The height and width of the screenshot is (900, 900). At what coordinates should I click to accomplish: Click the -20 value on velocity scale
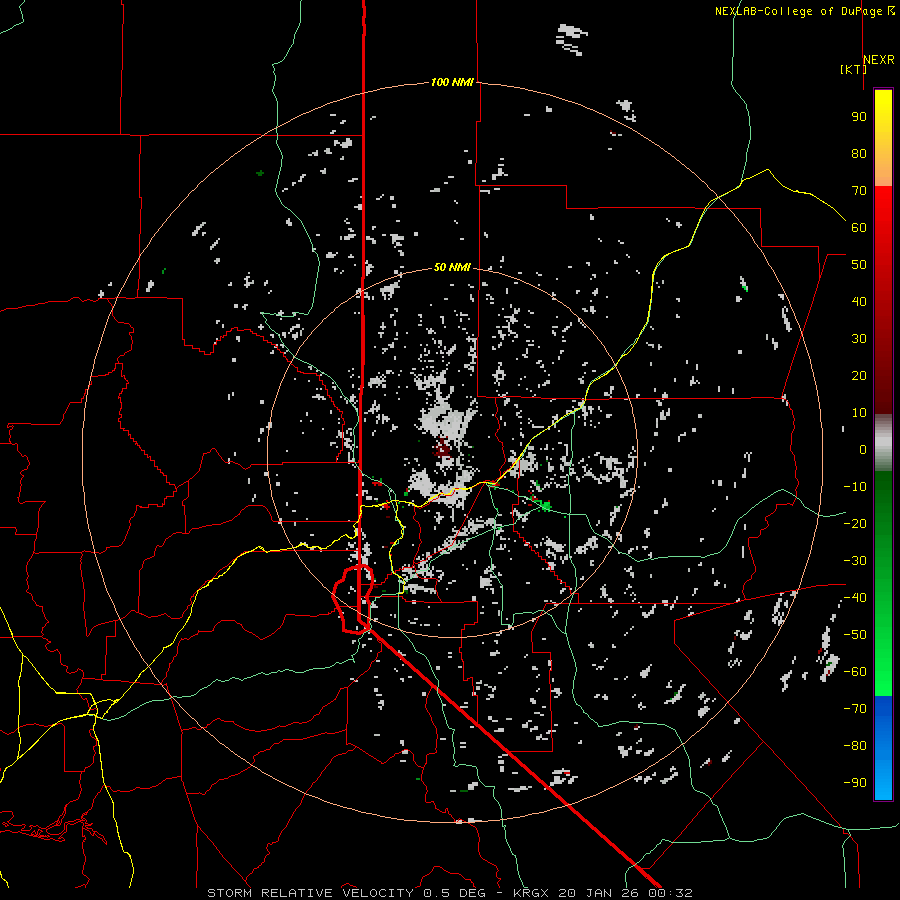point(855,524)
